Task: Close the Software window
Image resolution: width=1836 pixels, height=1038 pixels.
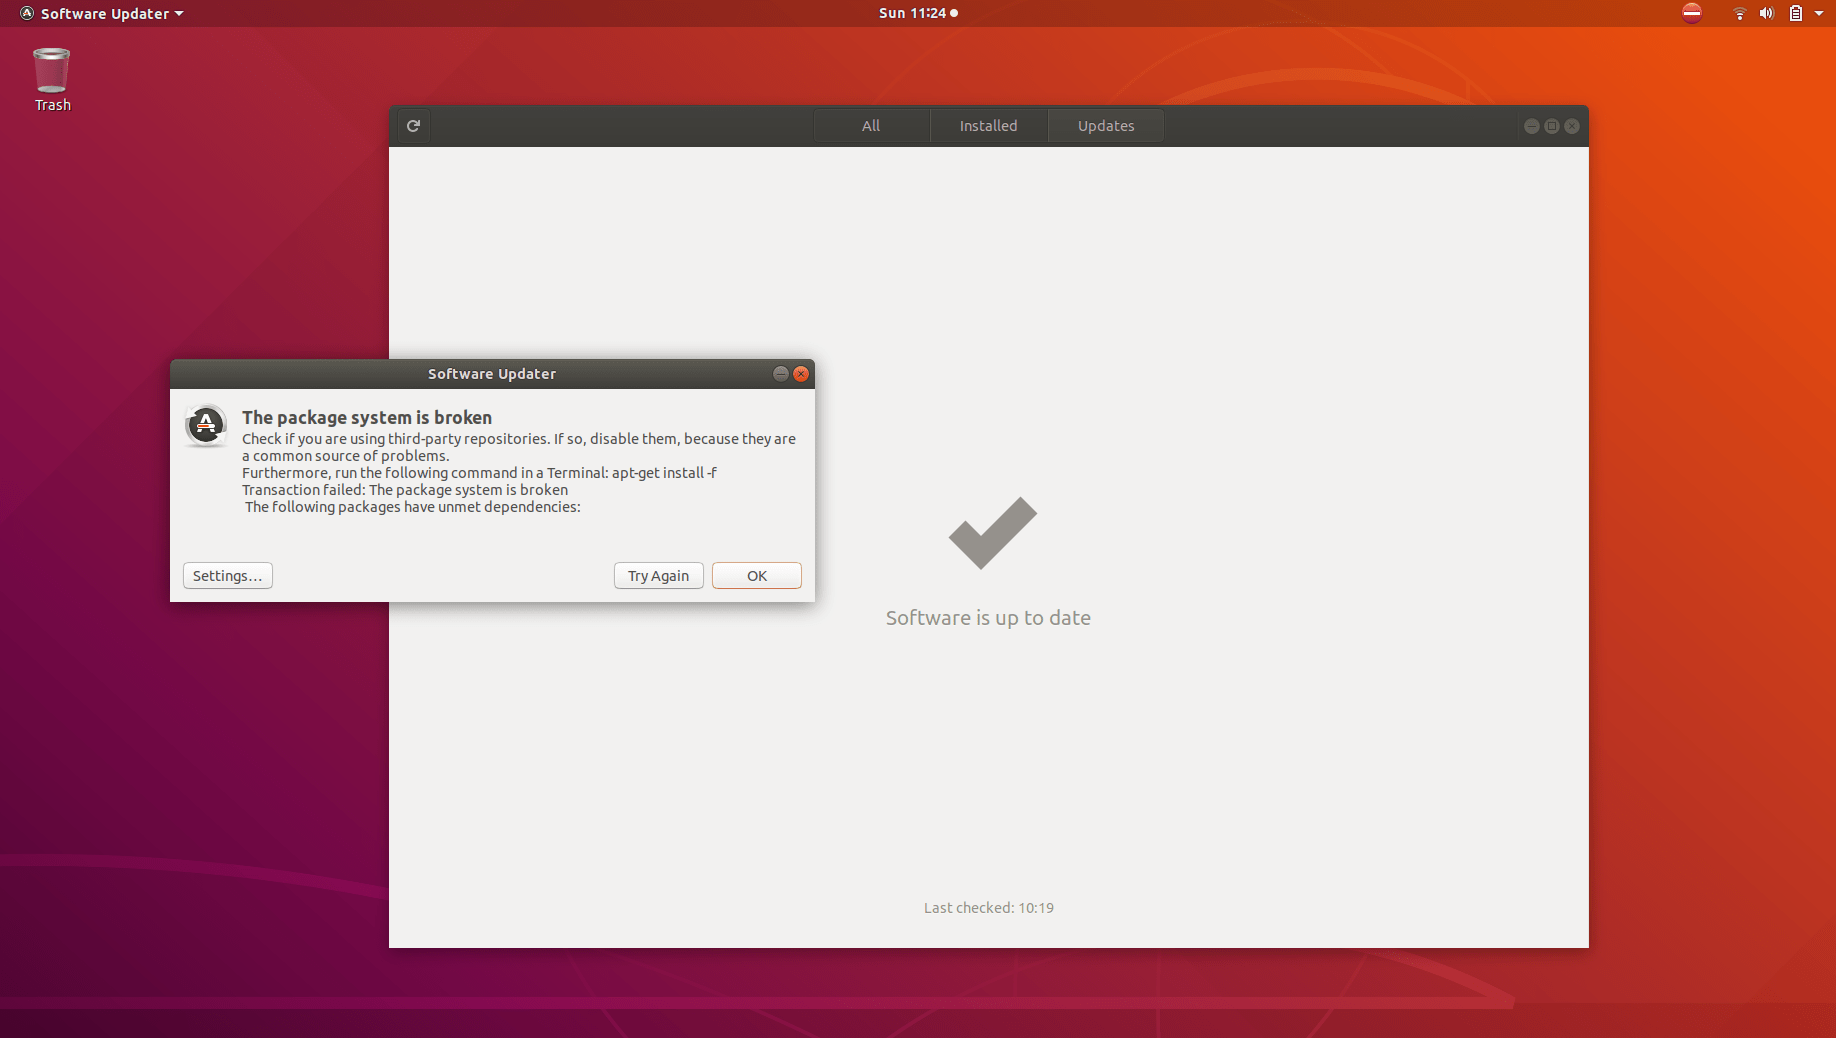Action: pyautogui.click(x=1572, y=126)
